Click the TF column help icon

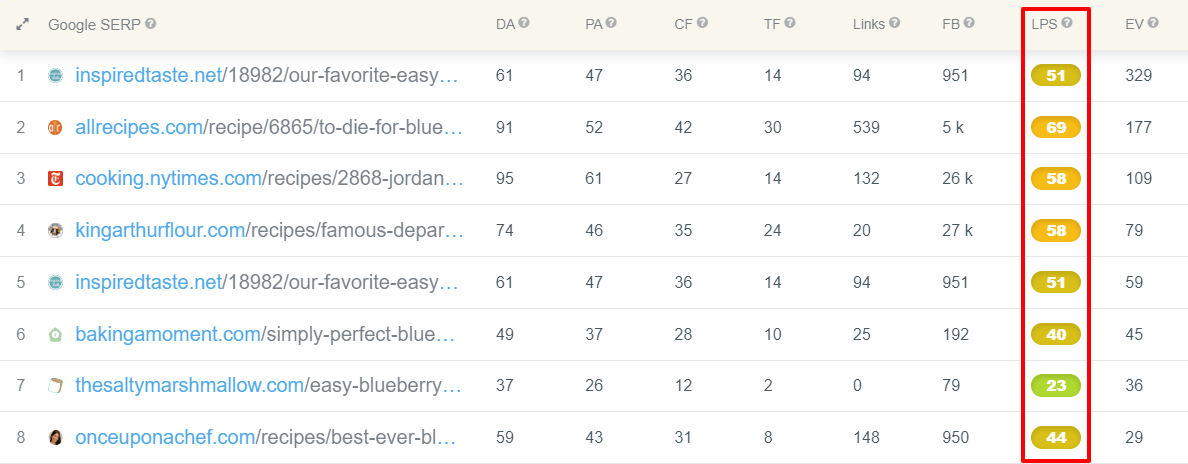pos(790,24)
